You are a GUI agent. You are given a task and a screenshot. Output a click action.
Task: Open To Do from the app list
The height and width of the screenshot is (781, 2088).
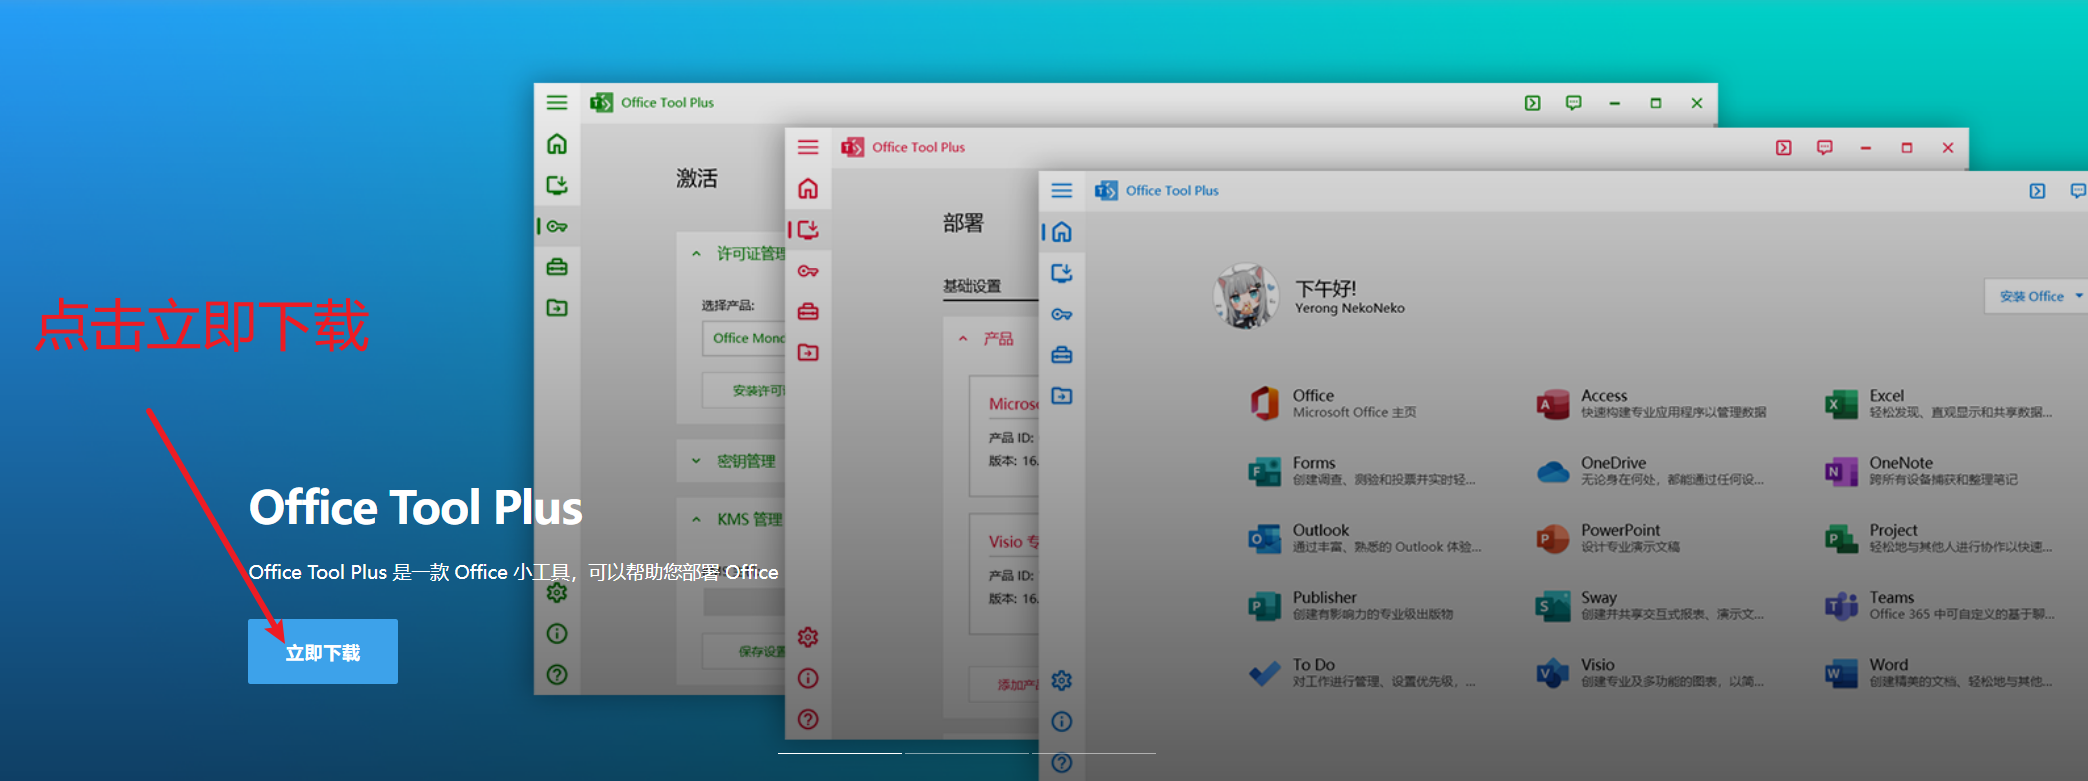[x=1362, y=671]
